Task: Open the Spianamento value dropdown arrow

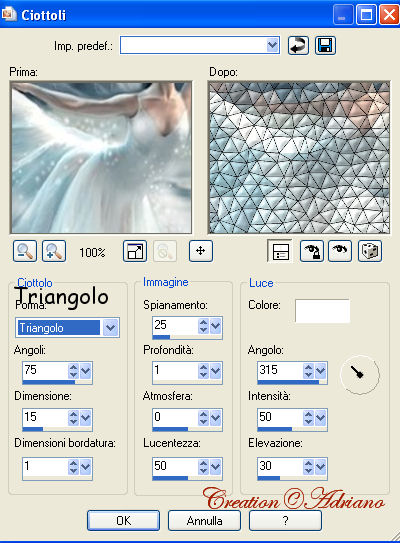Action: pyautogui.click(x=215, y=326)
